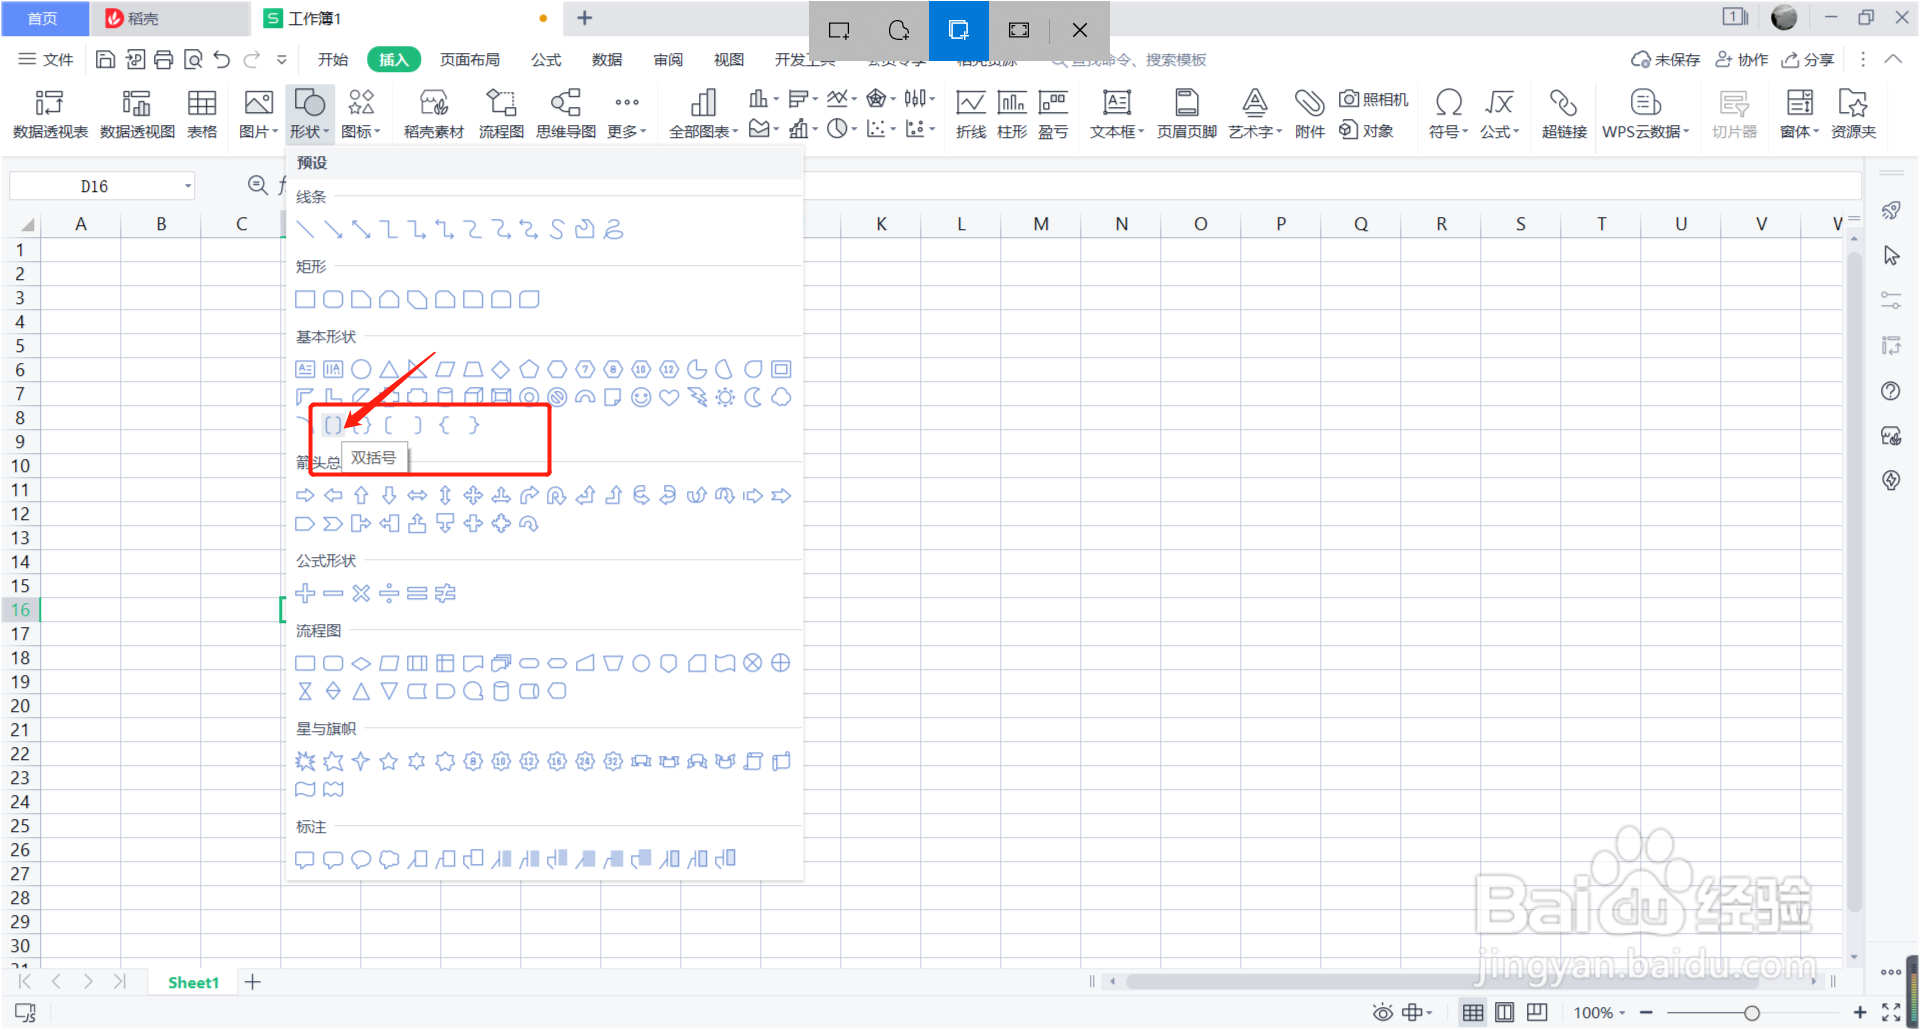Screen dimensions: 1920x1030
Task: Insert a 符号 symbol
Action: coord(1448,114)
